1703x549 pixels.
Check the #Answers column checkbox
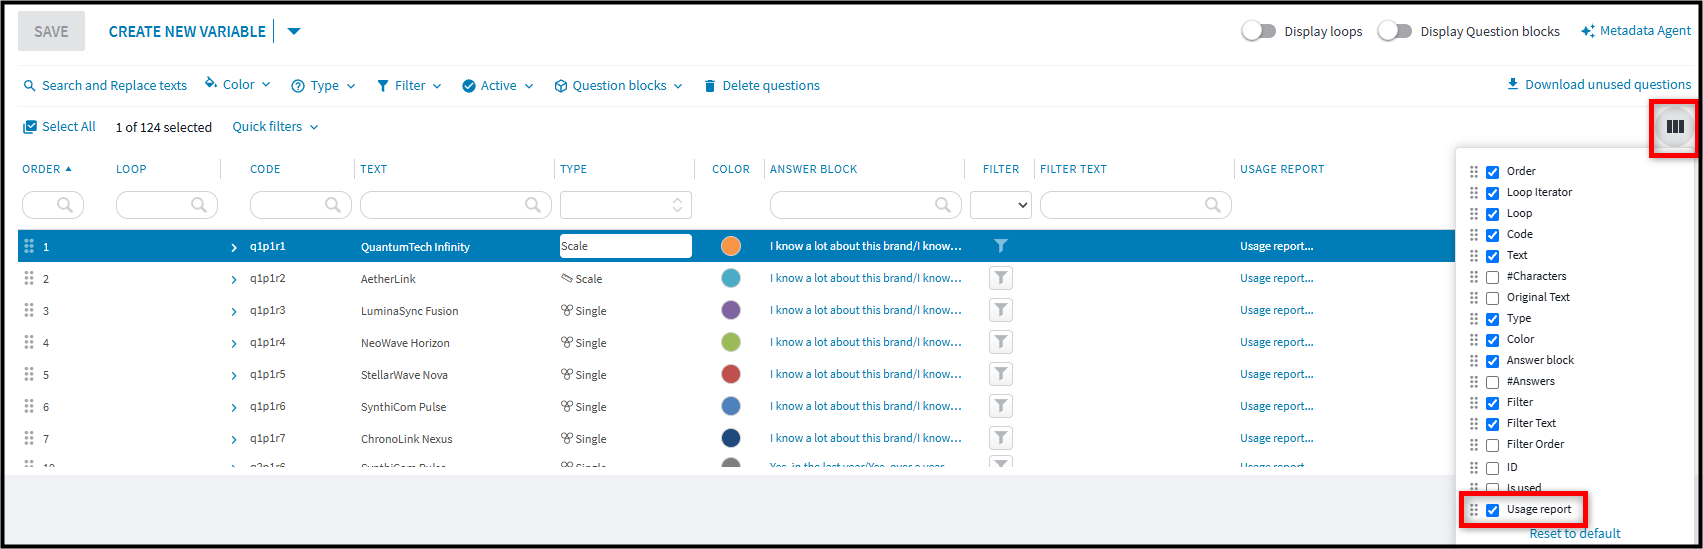point(1492,382)
